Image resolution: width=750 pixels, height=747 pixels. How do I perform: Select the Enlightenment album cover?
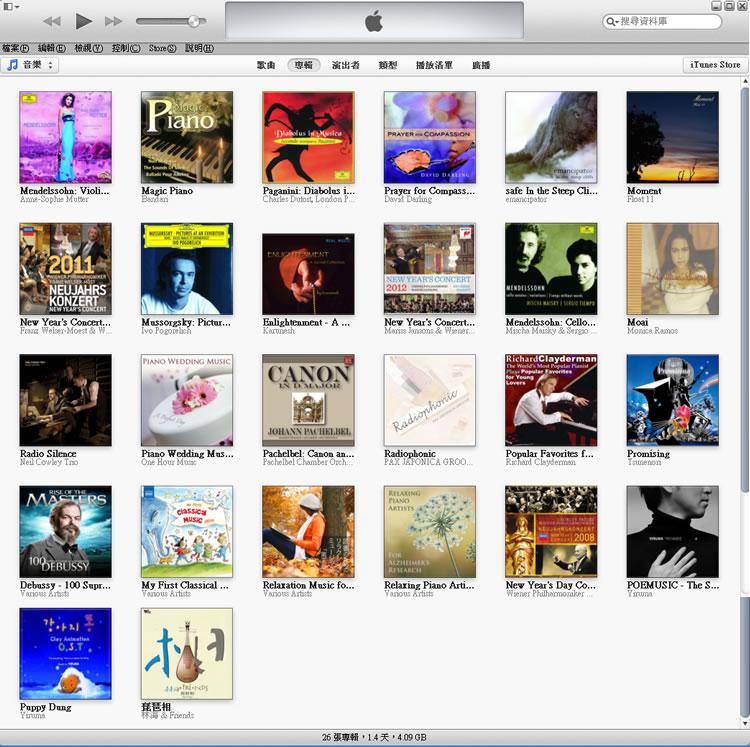[309, 274]
